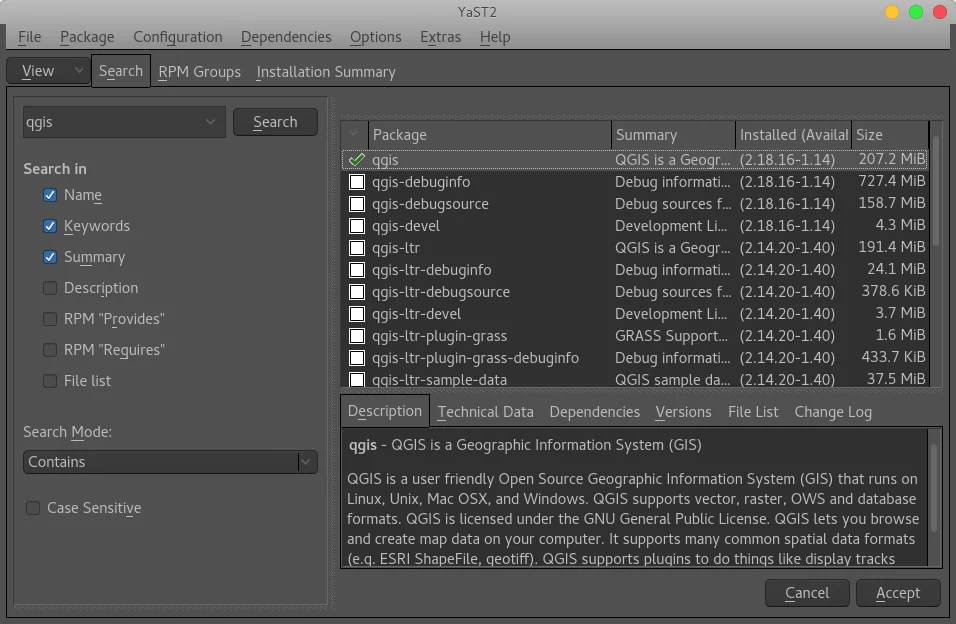Open the Search Mode Contains combo box
The width and height of the screenshot is (956, 624).
click(x=170, y=462)
